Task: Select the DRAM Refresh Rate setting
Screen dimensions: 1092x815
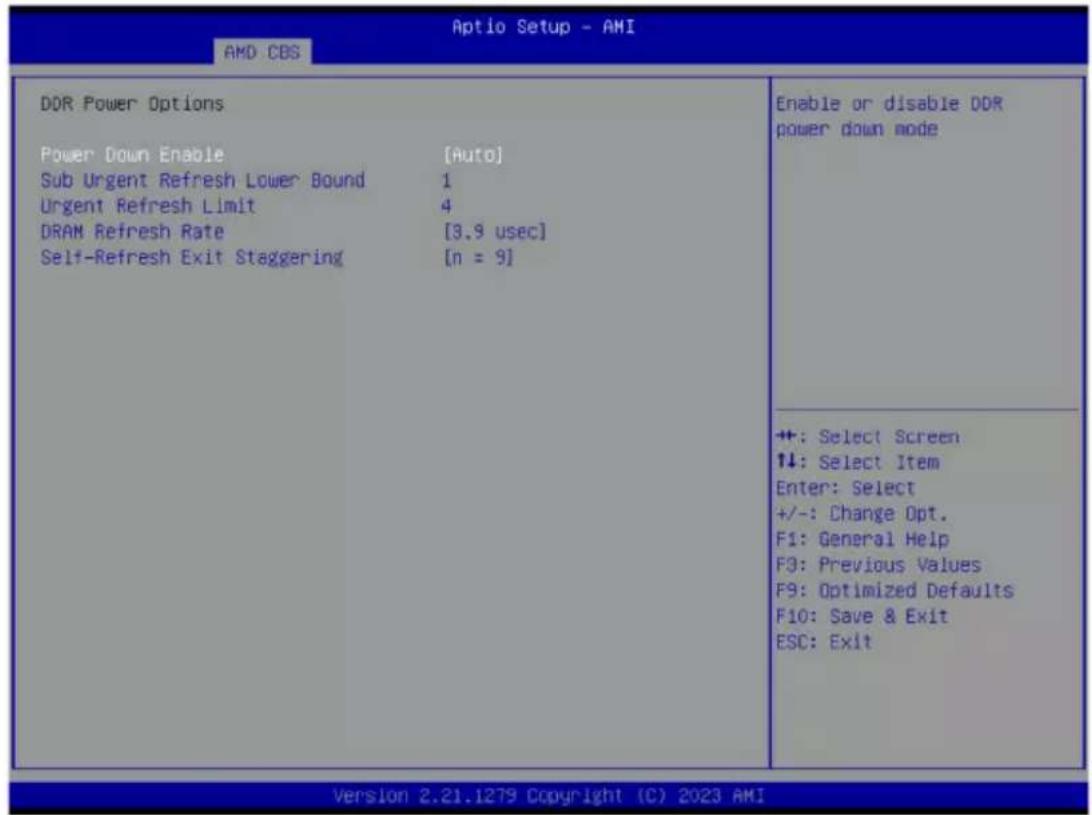Action: (132, 232)
